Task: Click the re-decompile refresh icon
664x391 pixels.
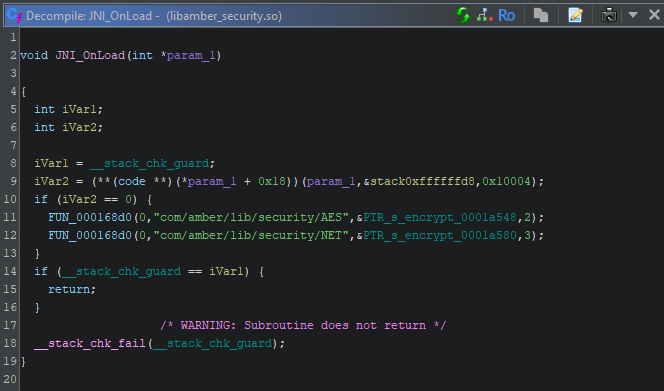Action: coord(463,15)
